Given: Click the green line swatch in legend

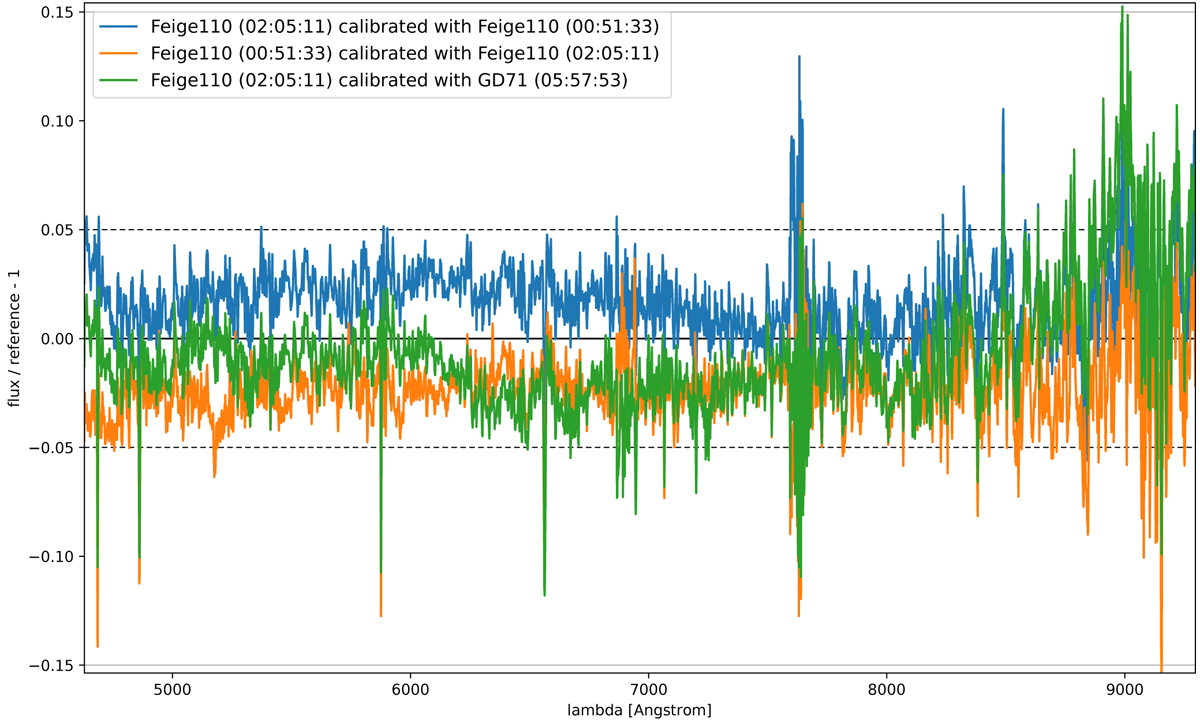Looking at the screenshot, I should tap(119, 82).
